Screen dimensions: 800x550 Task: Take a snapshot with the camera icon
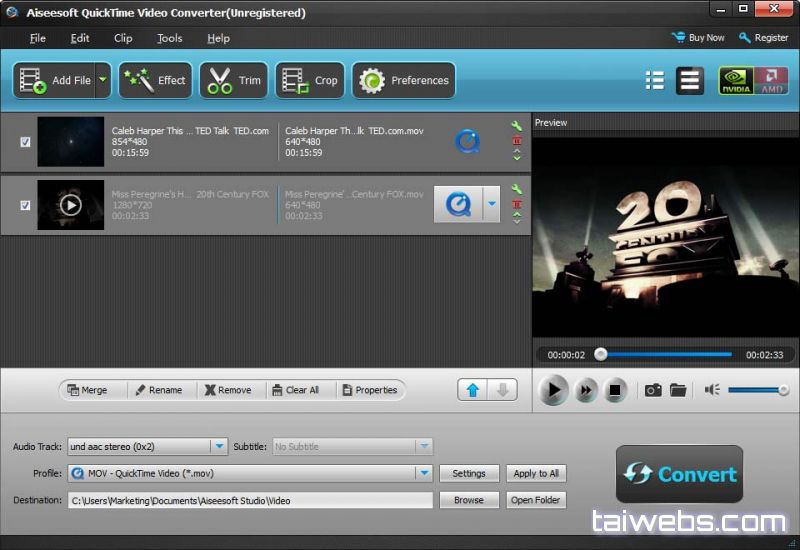tap(653, 390)
